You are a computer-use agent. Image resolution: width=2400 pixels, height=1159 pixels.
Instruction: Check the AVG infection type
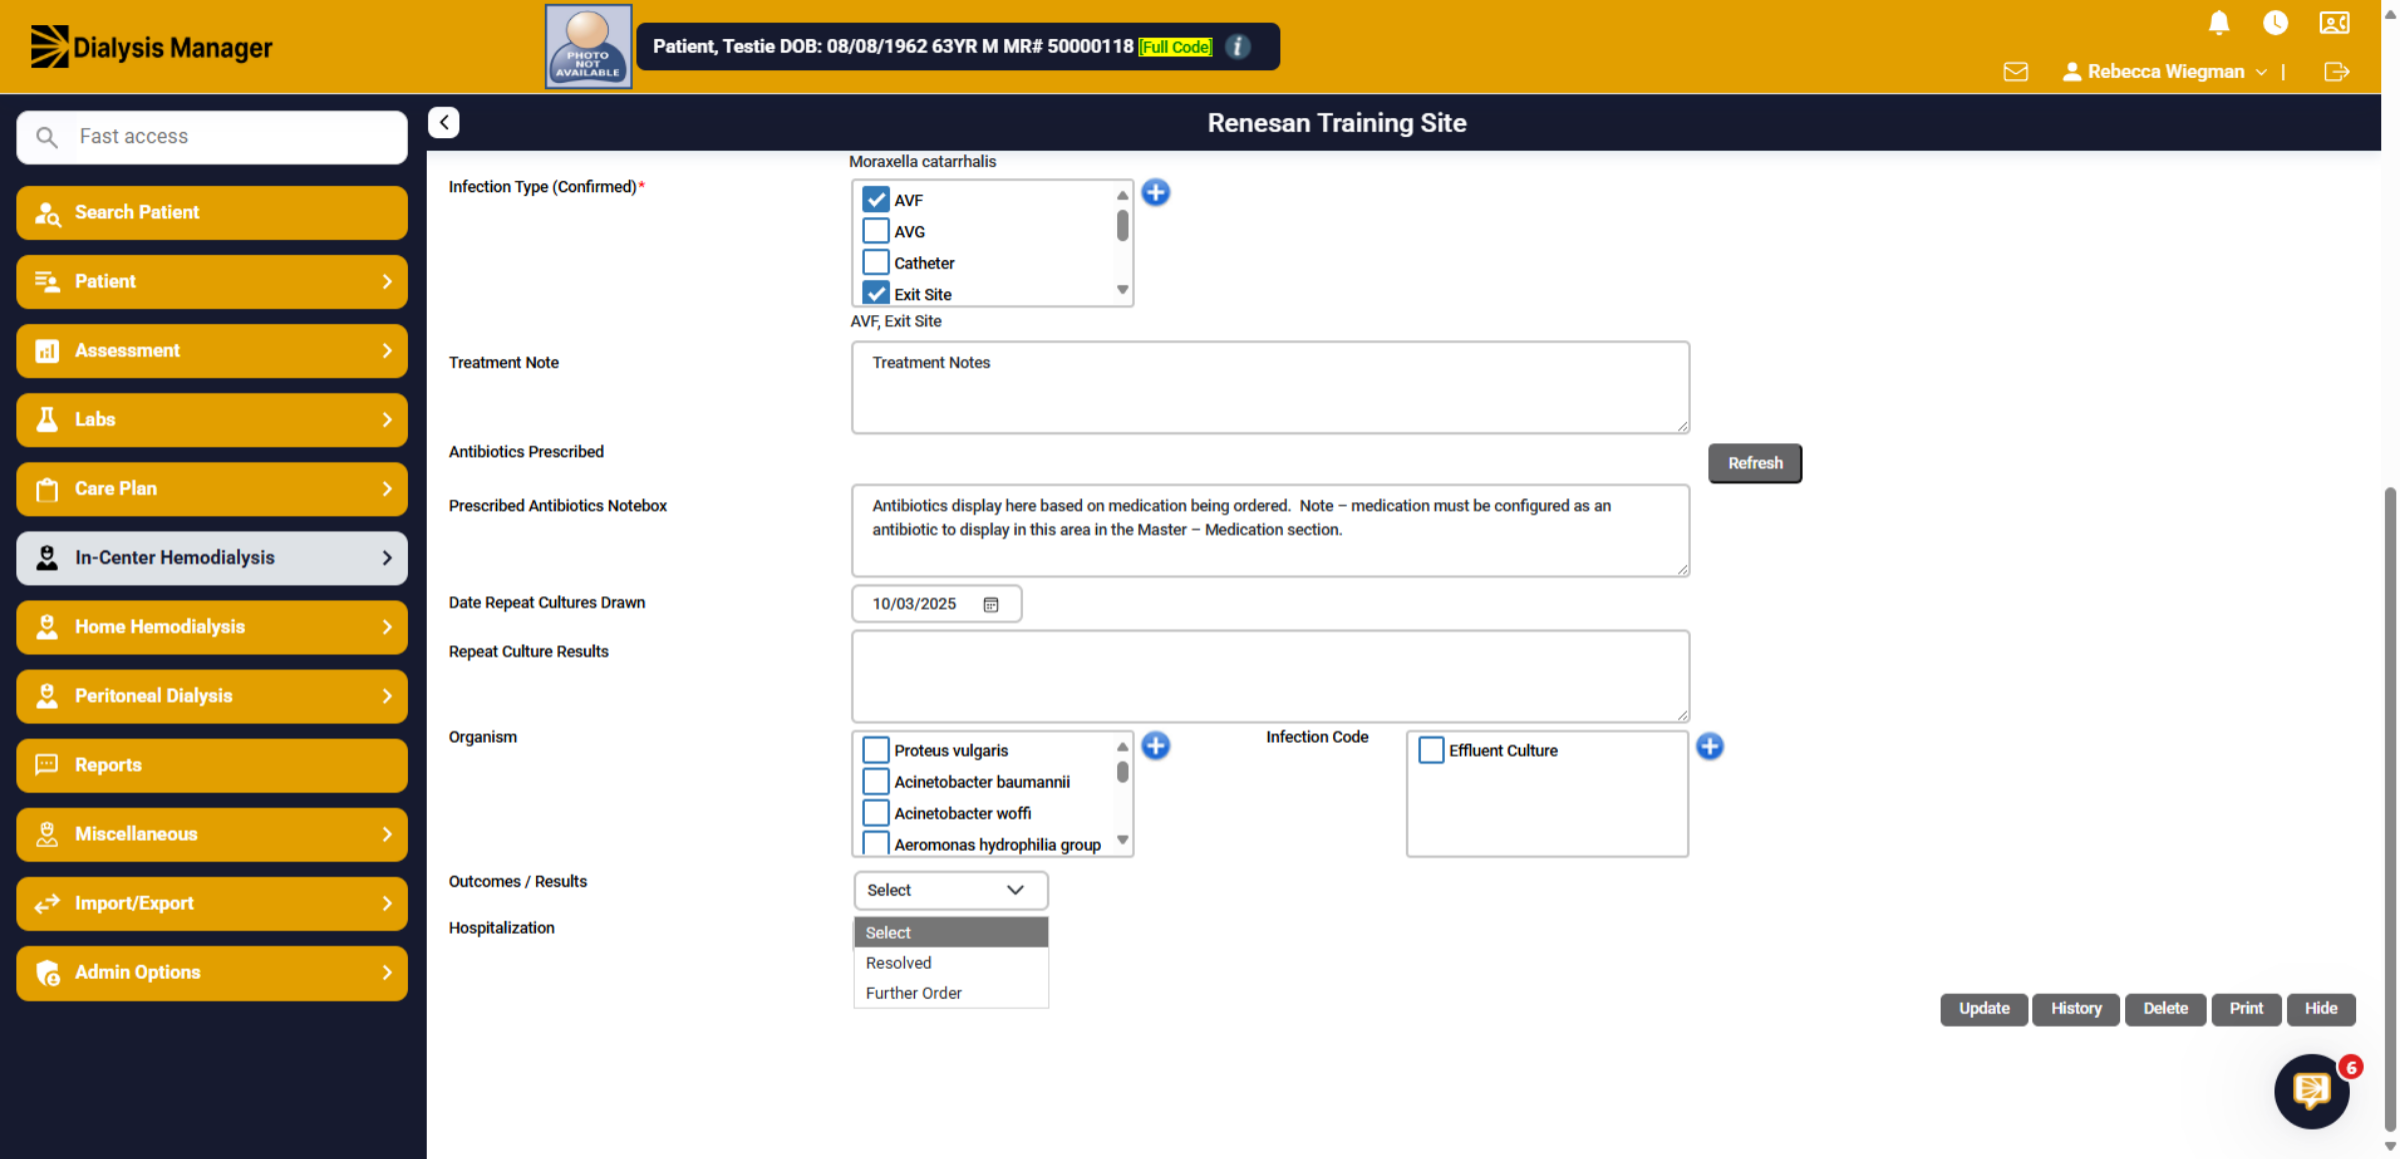click(876, 231)
